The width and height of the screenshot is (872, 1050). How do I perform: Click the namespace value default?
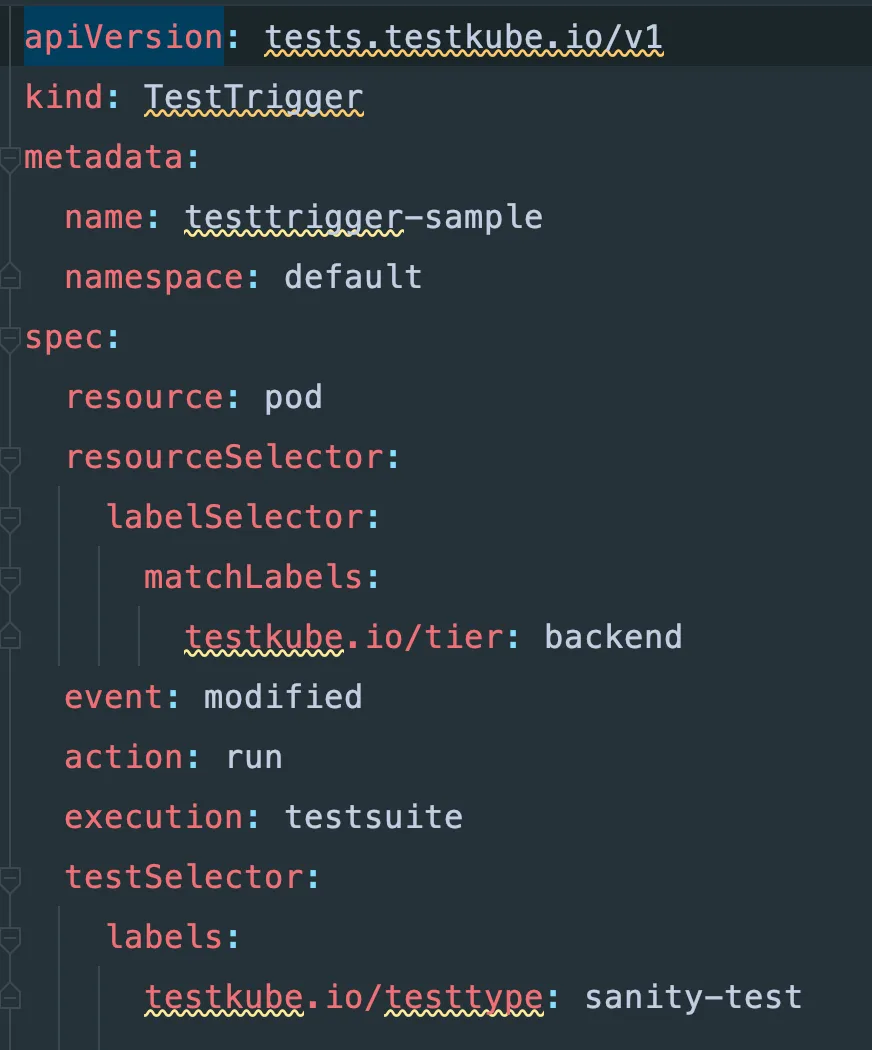(x=353, y=277)
